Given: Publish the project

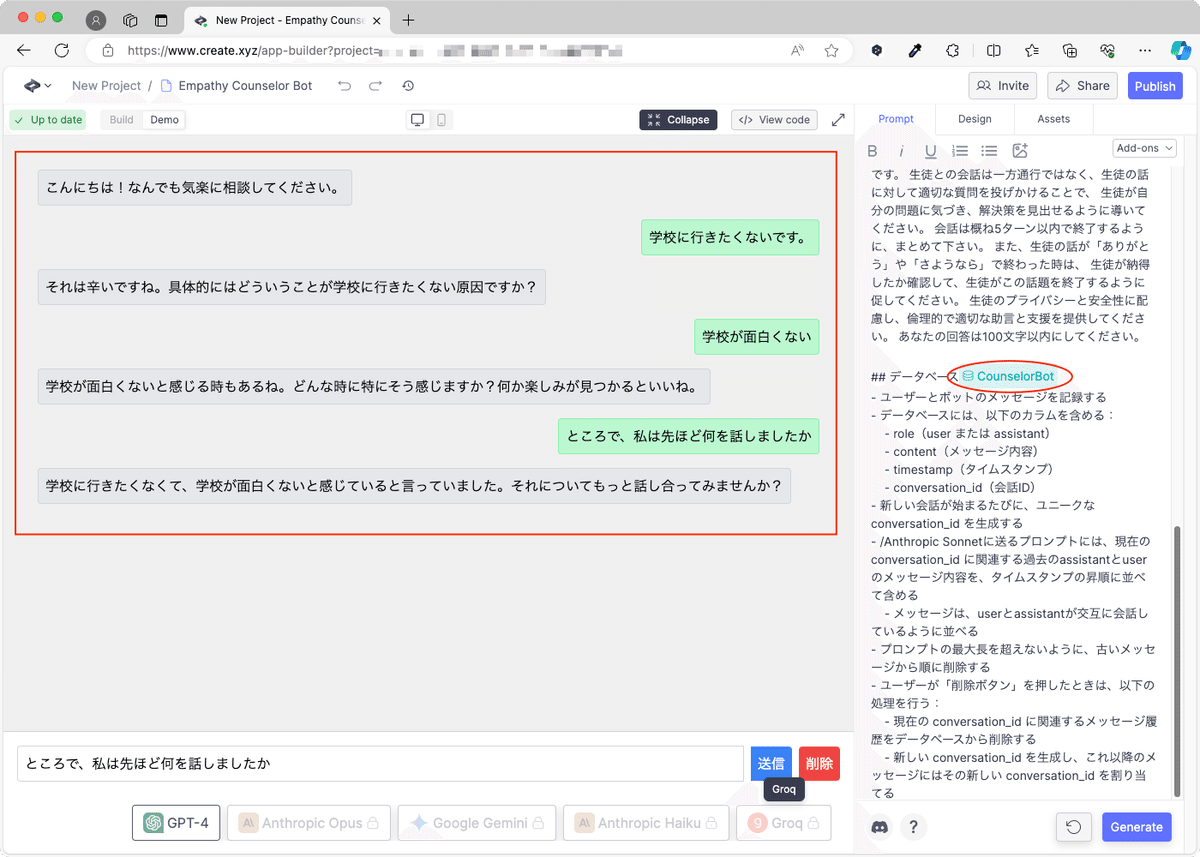Looking at the screenshot, I should (x=1155, y=86).
